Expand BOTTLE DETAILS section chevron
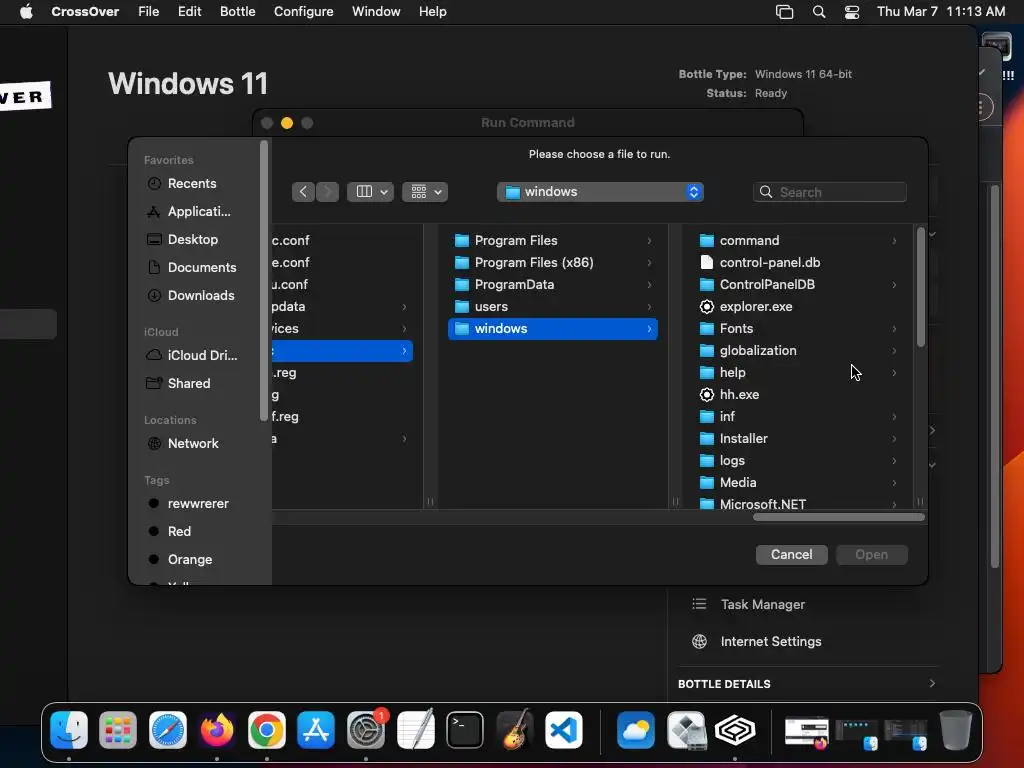The width and height of the screenshot is (1024, 768). click(x=932, y=684)
